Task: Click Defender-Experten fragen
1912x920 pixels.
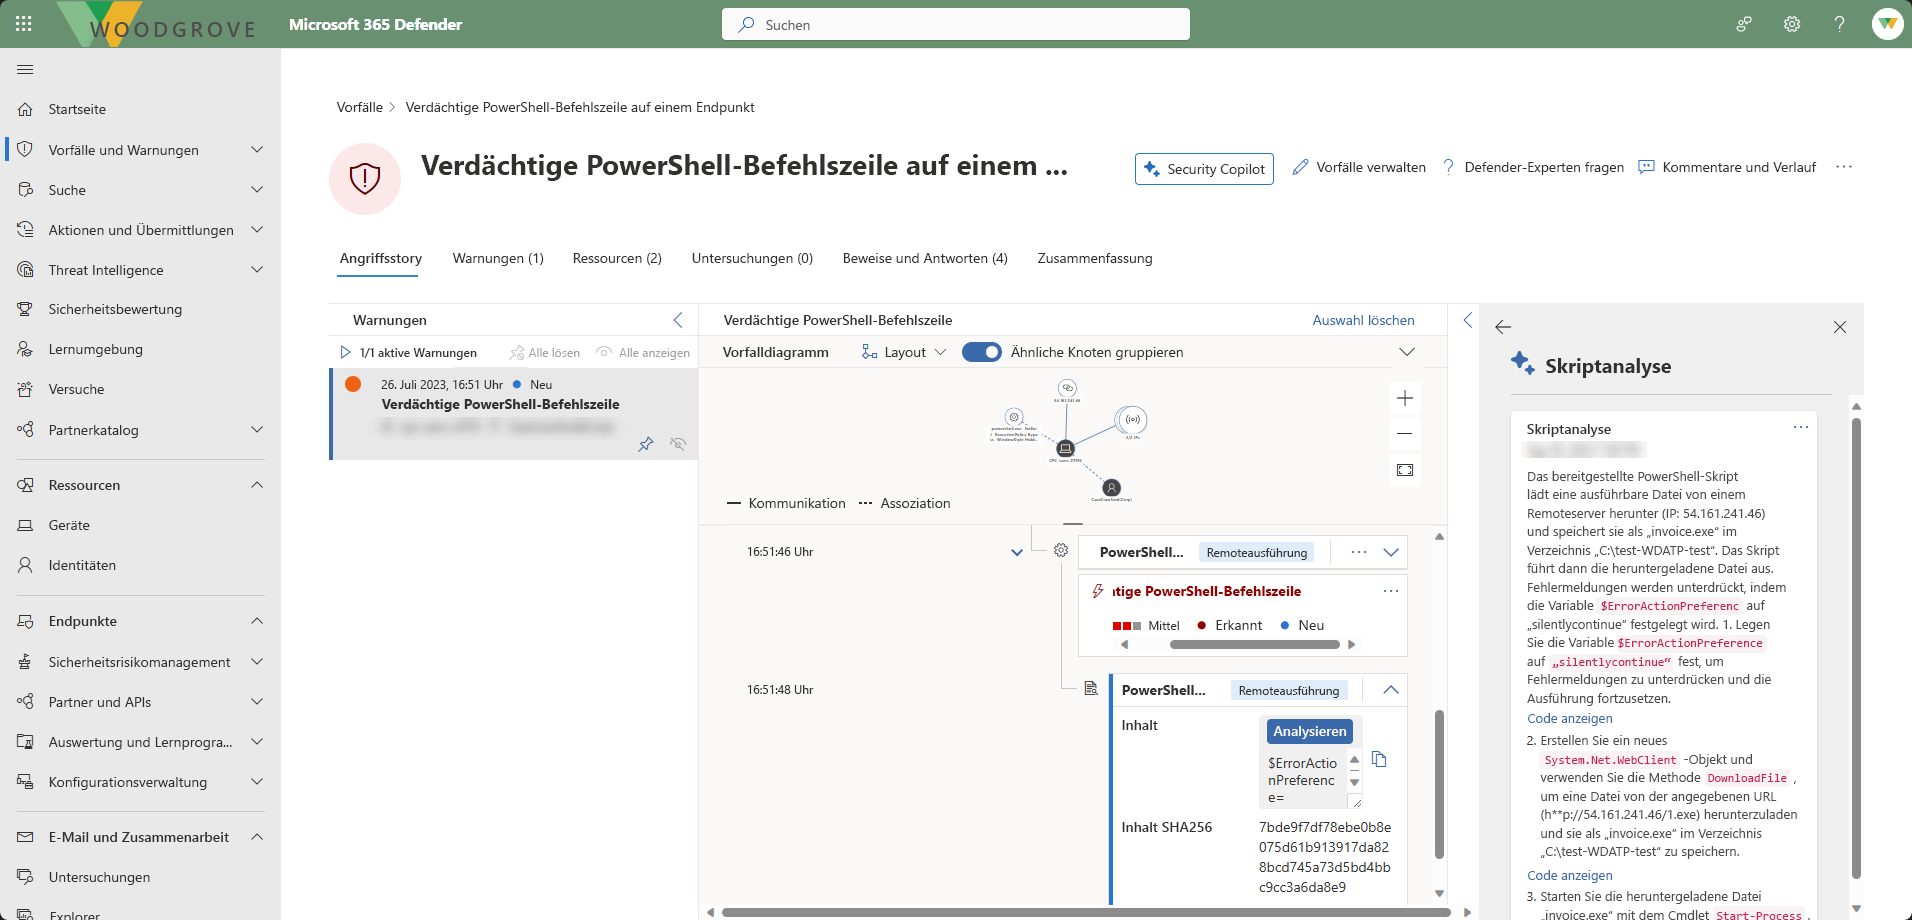Action: coord(1533,167)
